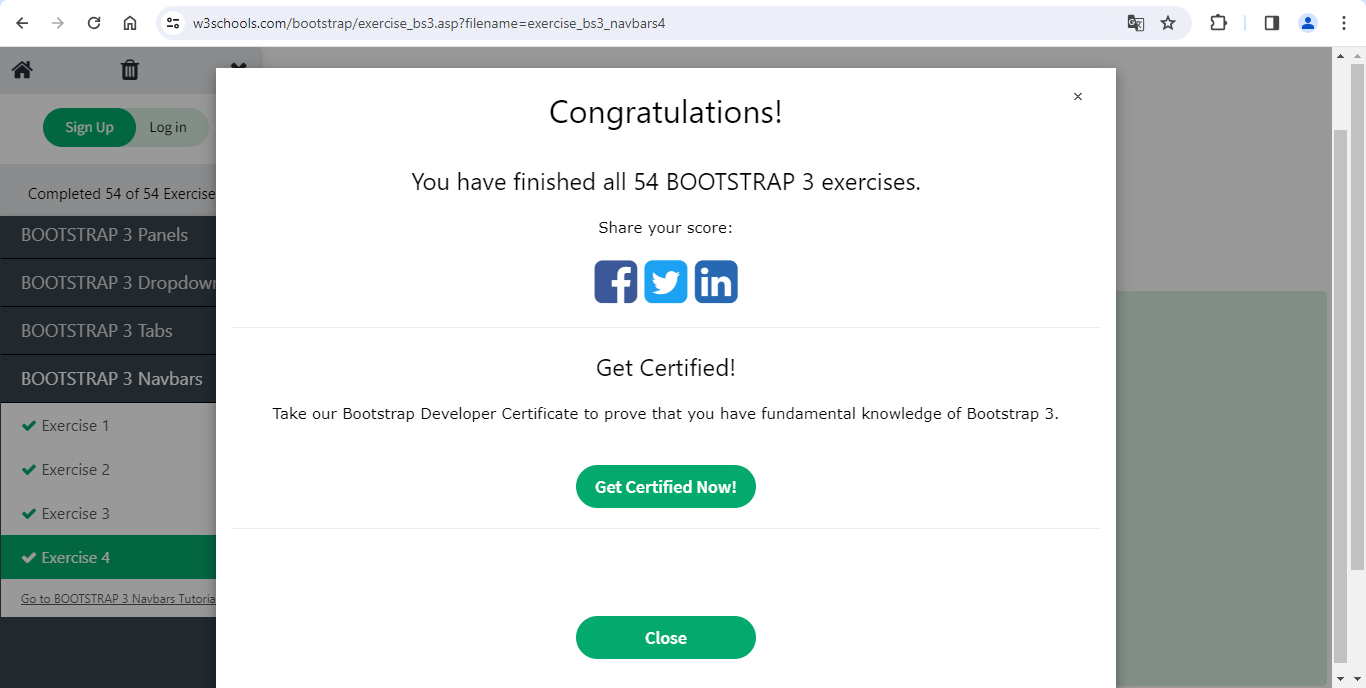Click the home icon in sidebar
1366x688 pixels.
tap(22, 70)
